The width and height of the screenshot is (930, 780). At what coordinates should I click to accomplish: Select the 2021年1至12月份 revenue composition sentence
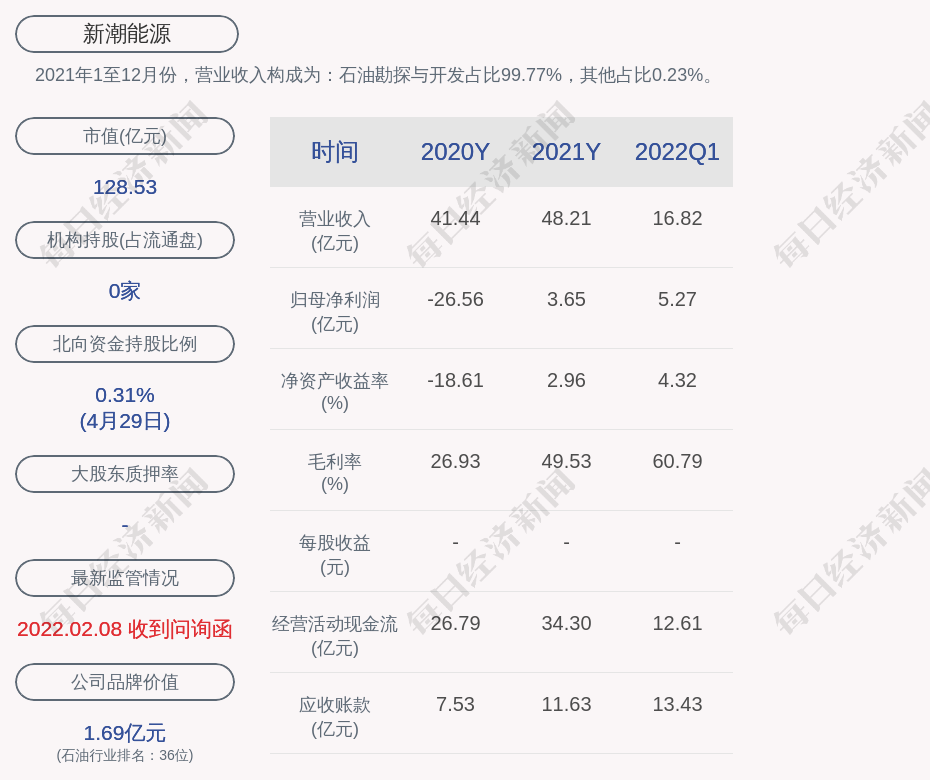(x=375, y=75)
